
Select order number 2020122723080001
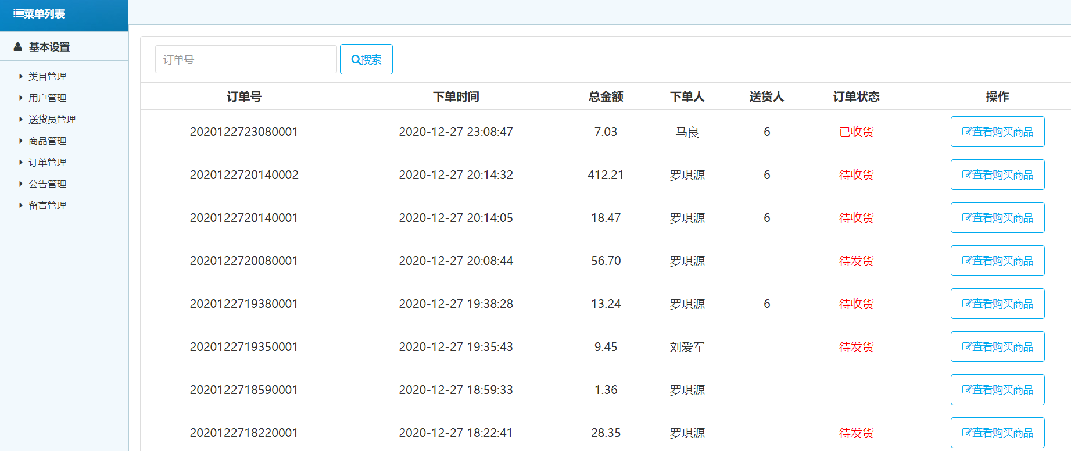click(x=244, y=132)
